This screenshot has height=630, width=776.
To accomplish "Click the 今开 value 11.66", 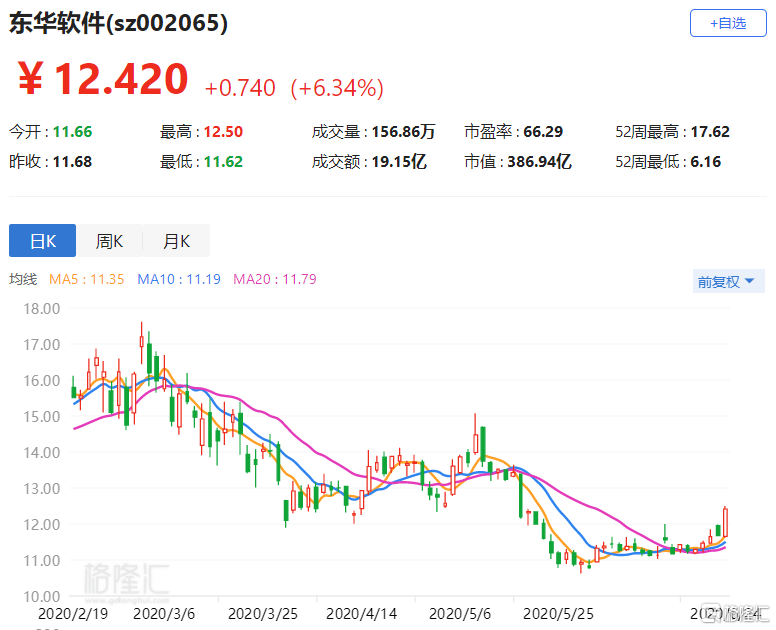I will tap(72, 132).
